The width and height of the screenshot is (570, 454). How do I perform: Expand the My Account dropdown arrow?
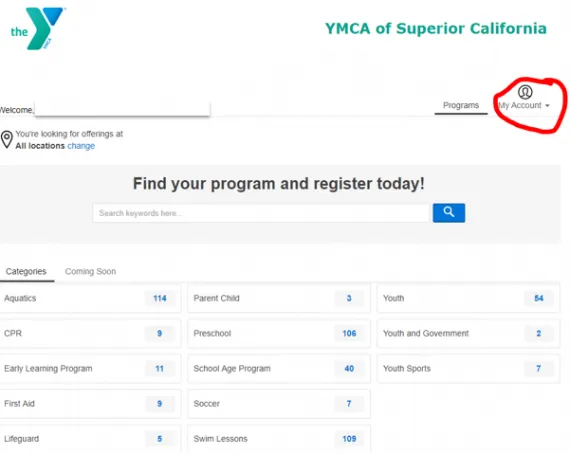[547, 106]
